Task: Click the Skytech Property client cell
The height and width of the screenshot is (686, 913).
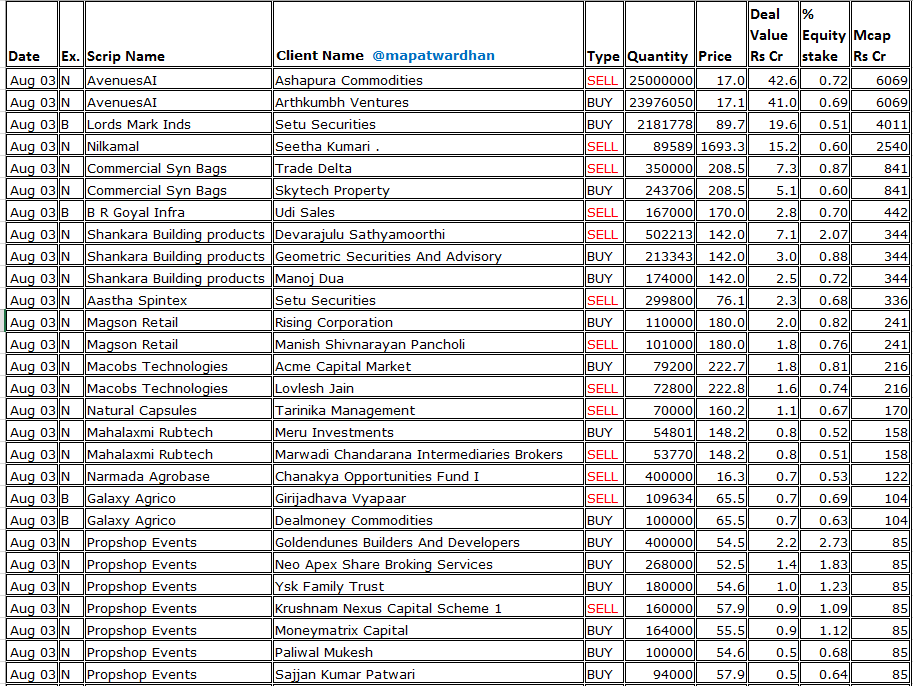Action: [x=428, y=190]
